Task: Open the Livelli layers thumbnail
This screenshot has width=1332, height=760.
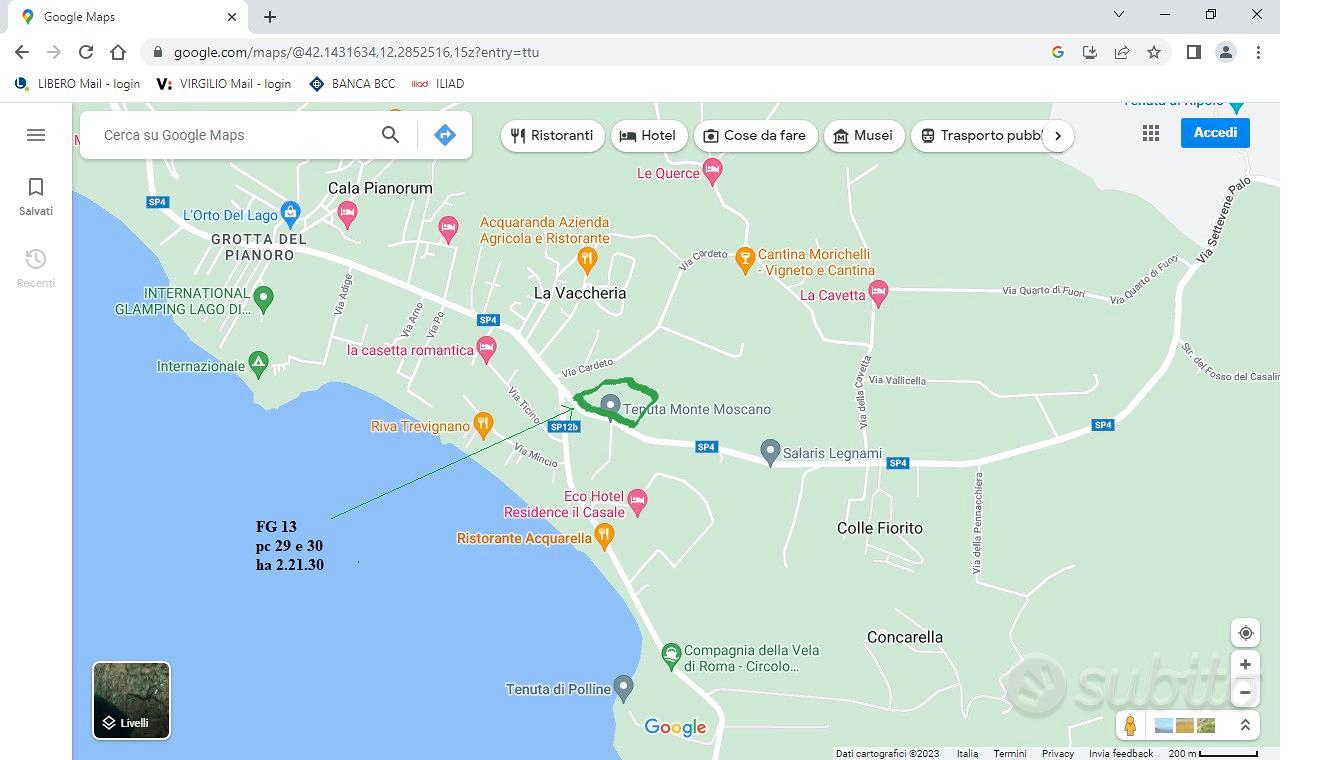Action: [131, 700]
